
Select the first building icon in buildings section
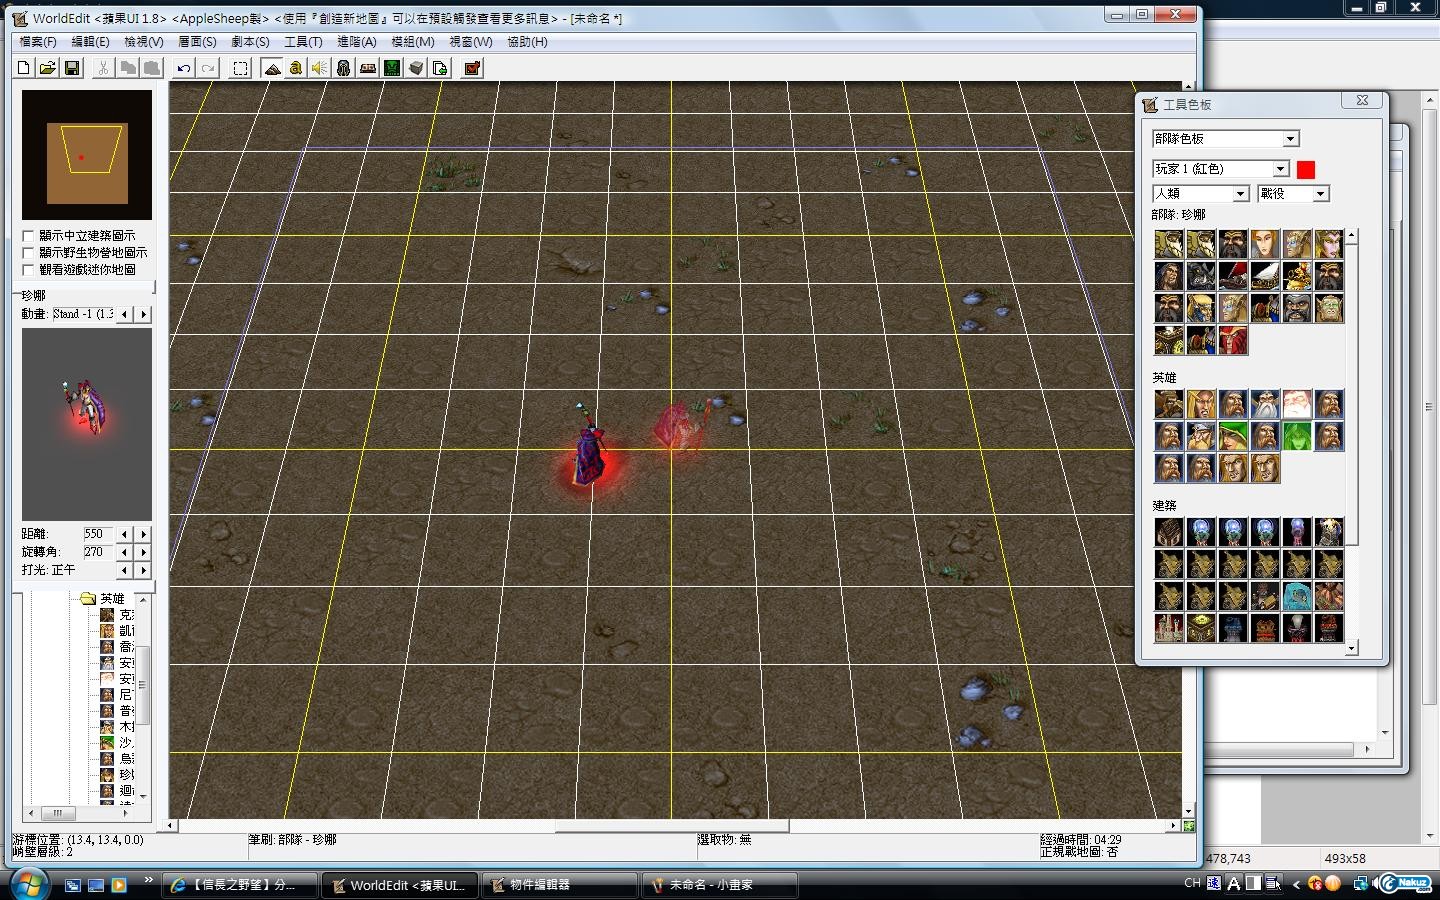pyautogui.click(x=1169, y=532)
